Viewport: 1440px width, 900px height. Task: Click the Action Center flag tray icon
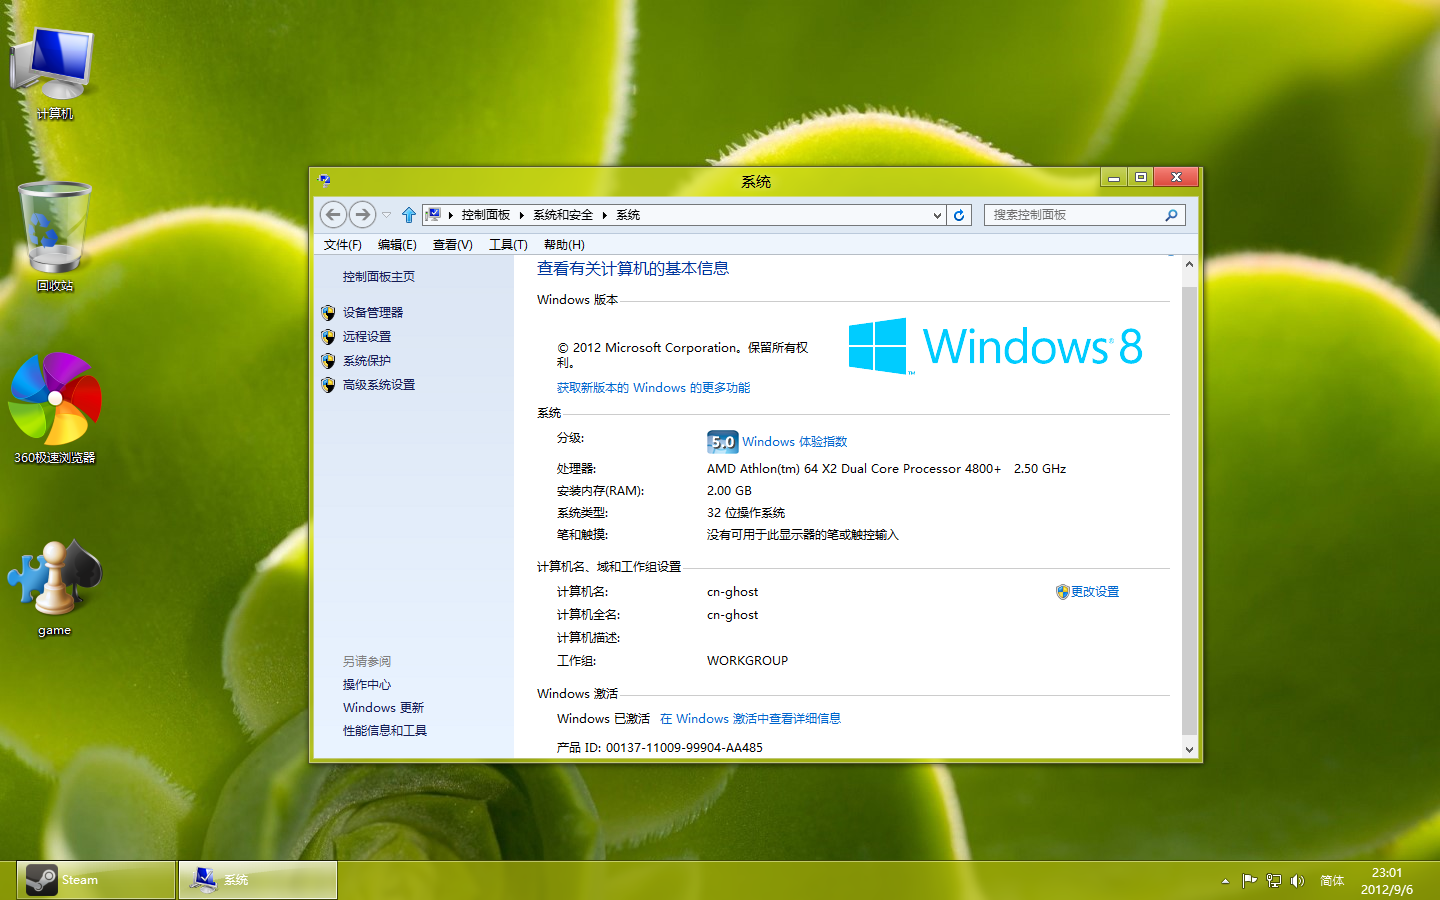(x=1249, y=881)
